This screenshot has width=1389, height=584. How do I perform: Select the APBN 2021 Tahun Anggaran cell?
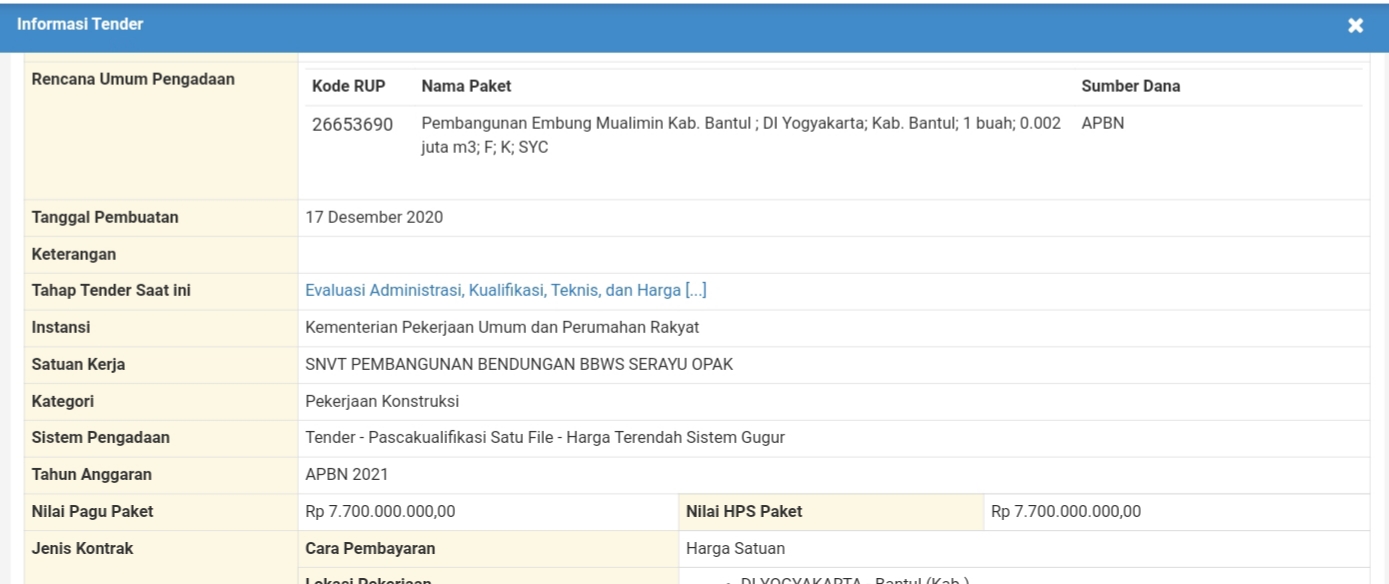click(347, 475)
